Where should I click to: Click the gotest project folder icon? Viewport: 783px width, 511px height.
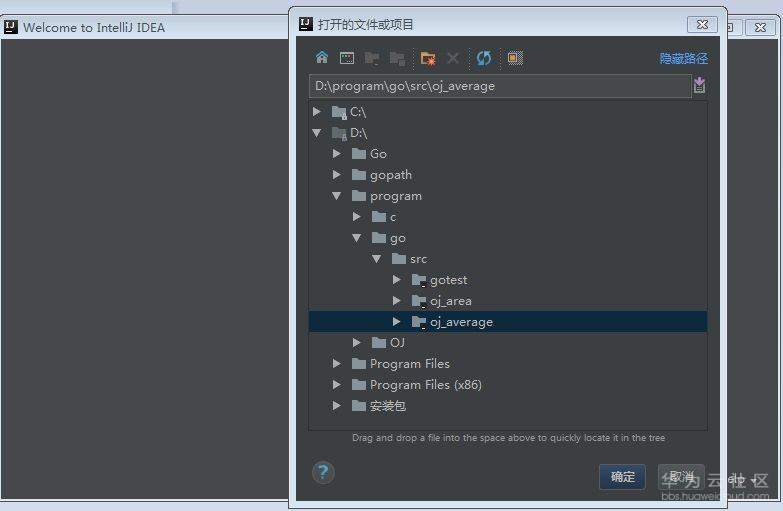[x=418, y=280]
